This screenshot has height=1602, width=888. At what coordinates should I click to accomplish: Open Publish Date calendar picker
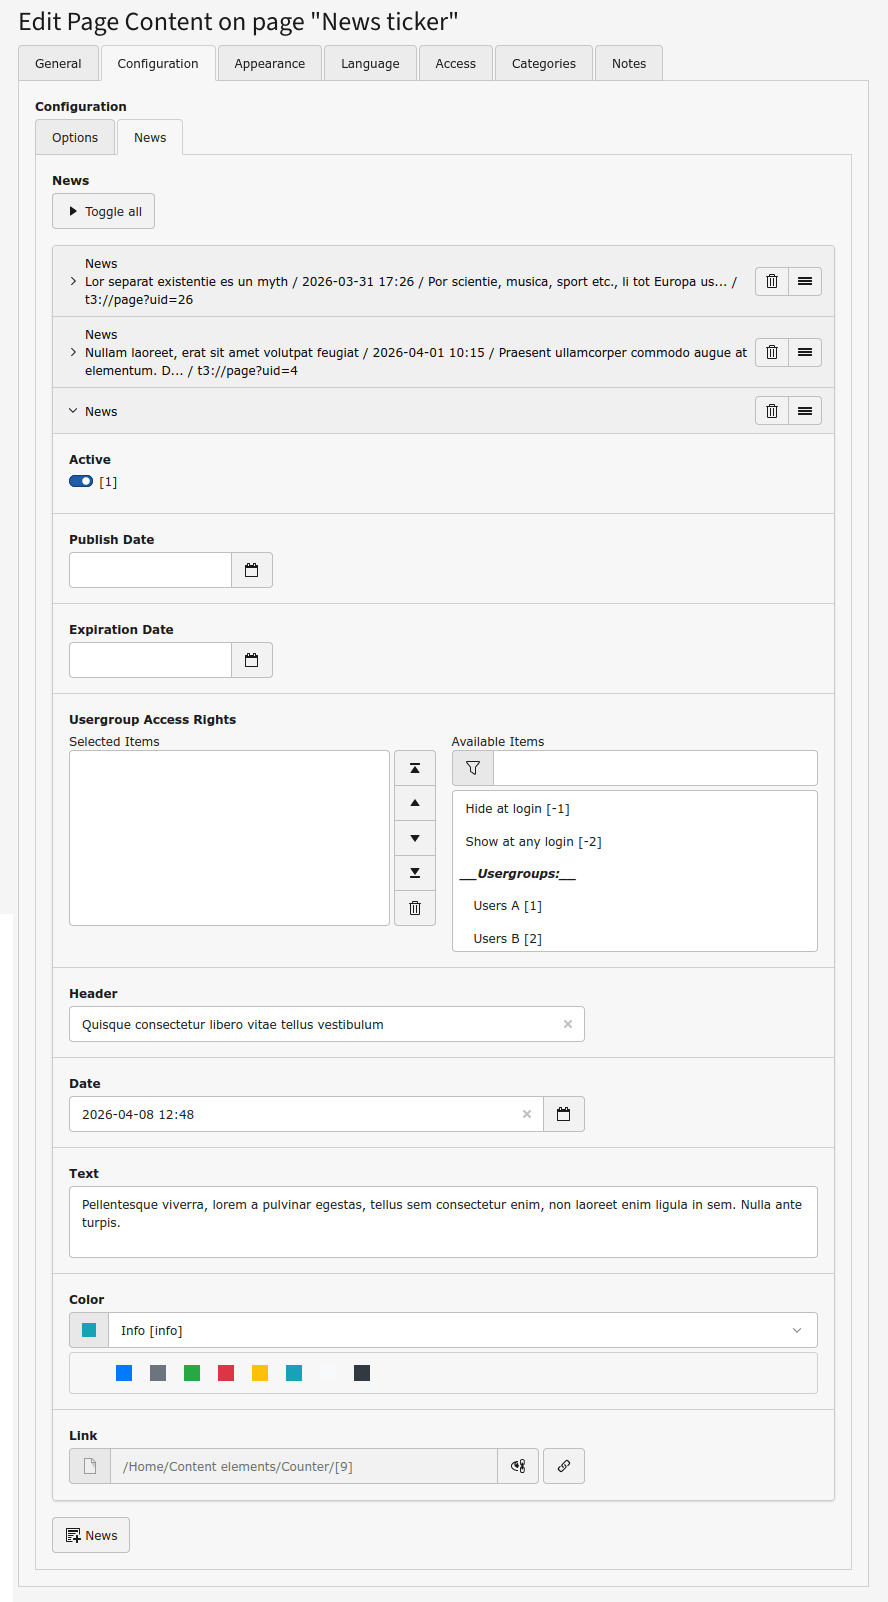click(x=252, y=570)
